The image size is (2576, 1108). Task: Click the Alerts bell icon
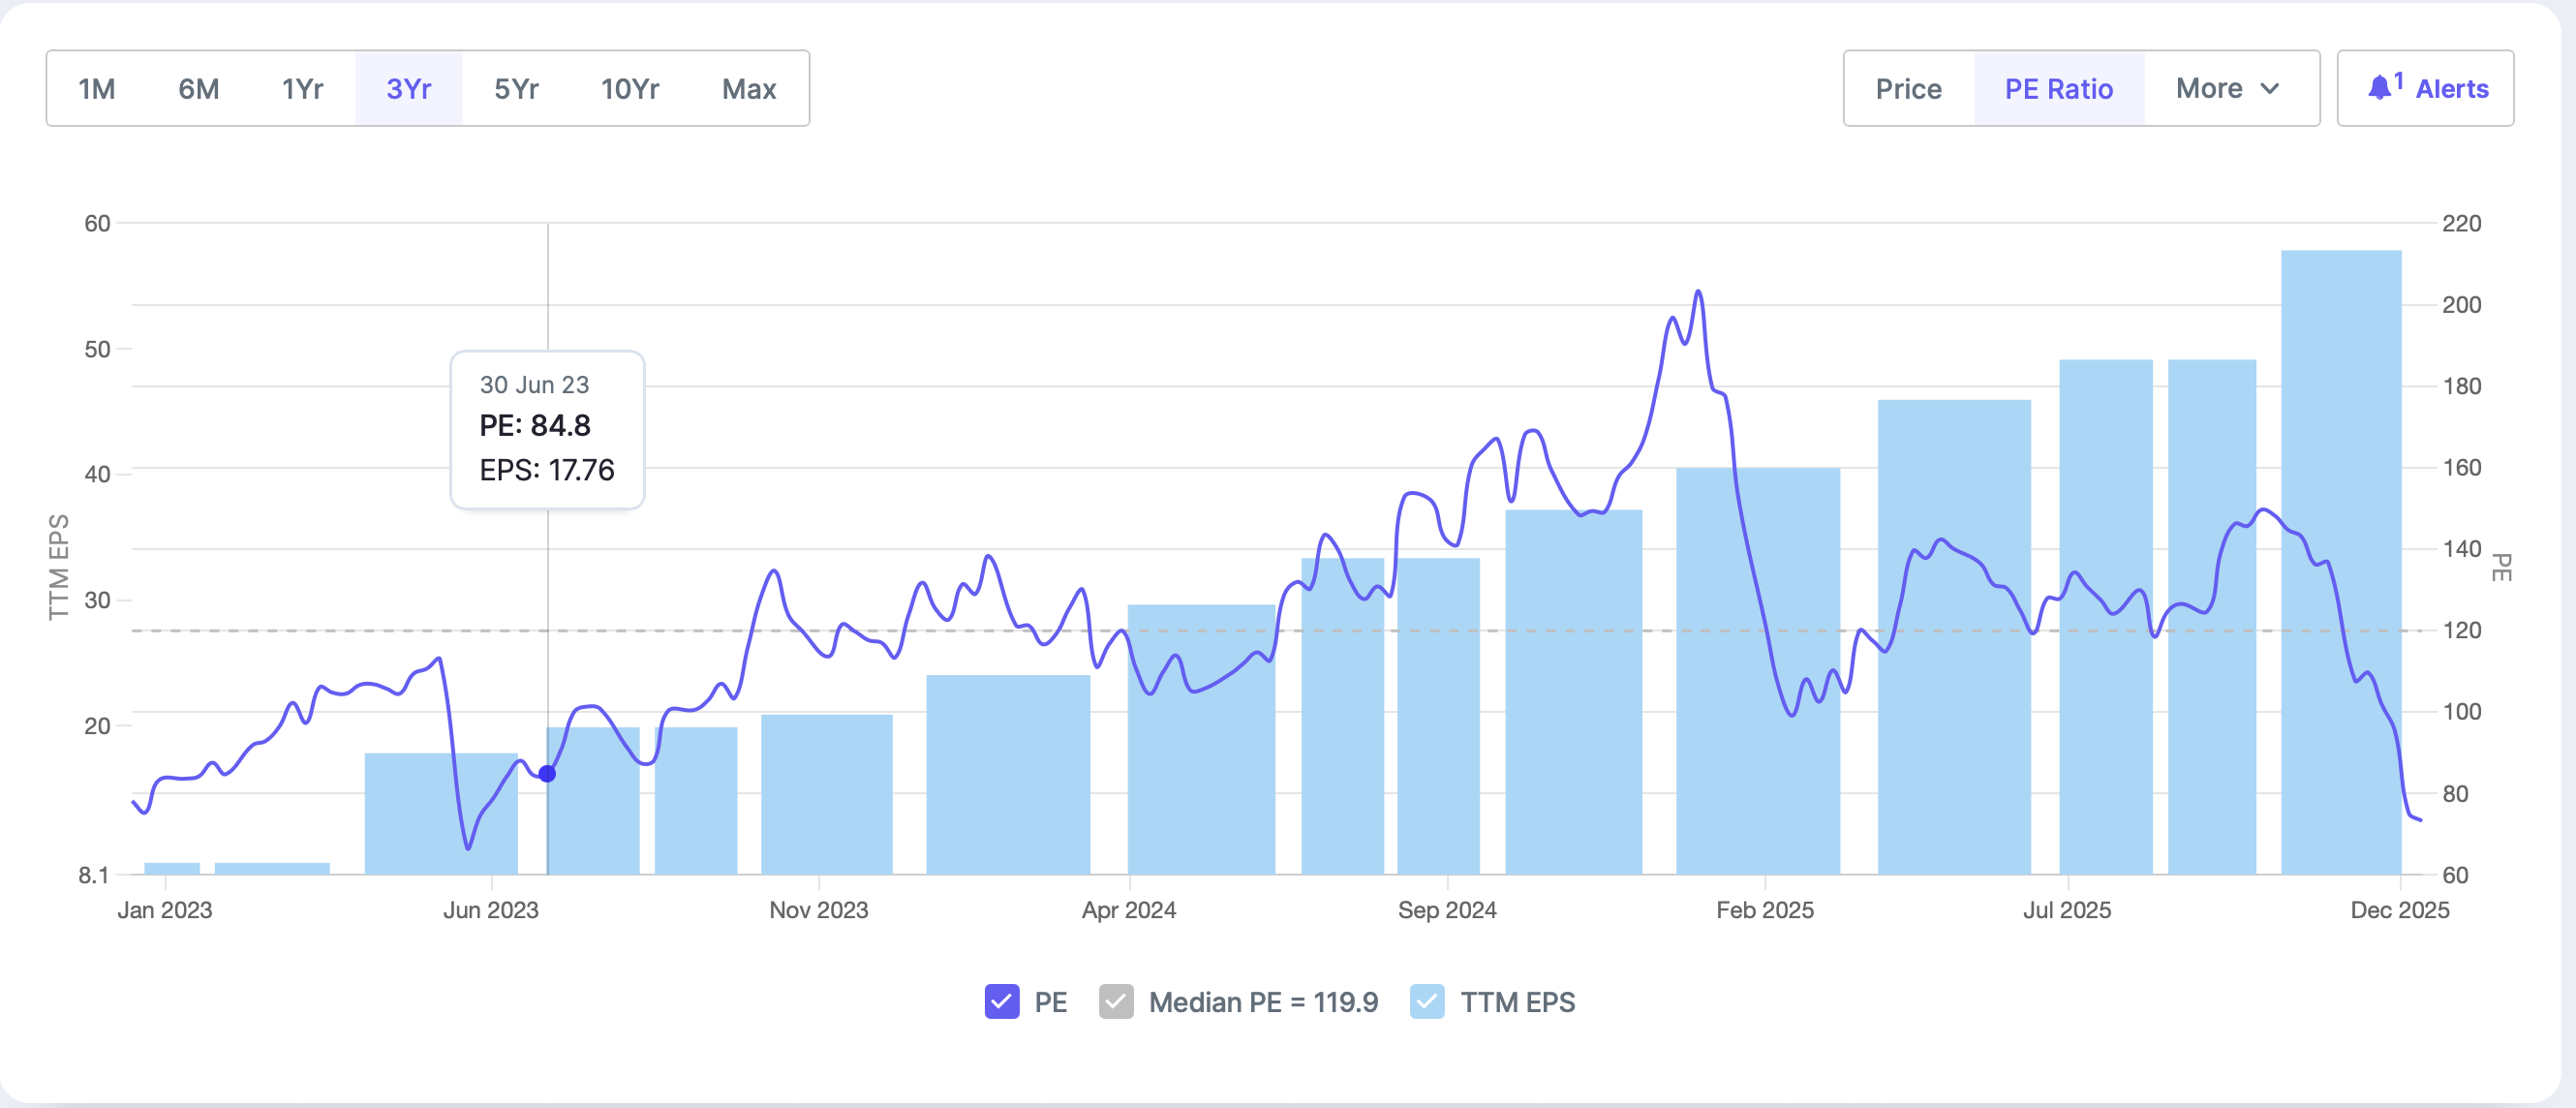(x=2379, y=88)
